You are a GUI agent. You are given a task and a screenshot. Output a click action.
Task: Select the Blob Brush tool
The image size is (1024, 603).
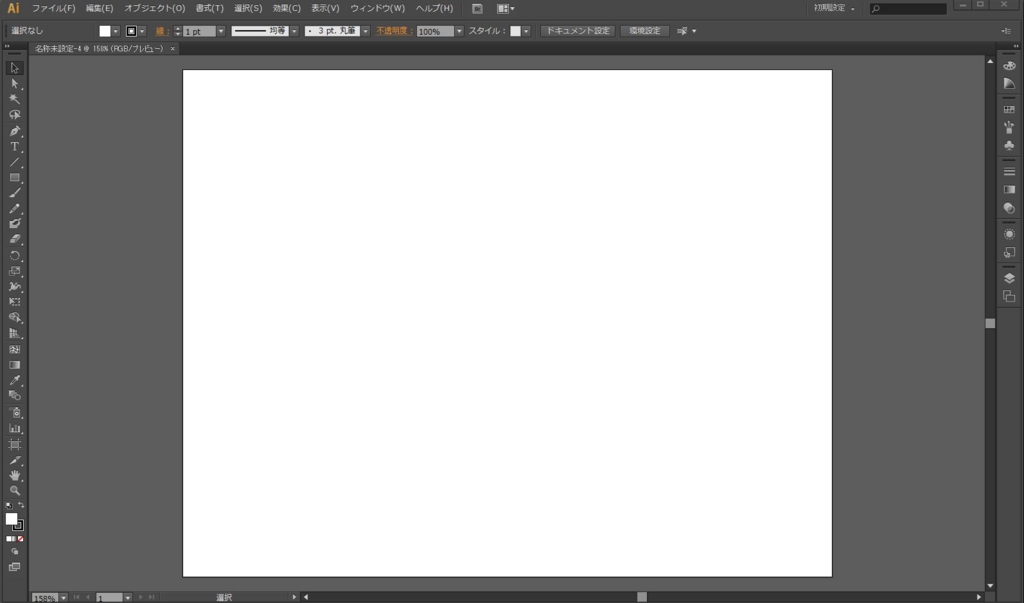(14, 223)
